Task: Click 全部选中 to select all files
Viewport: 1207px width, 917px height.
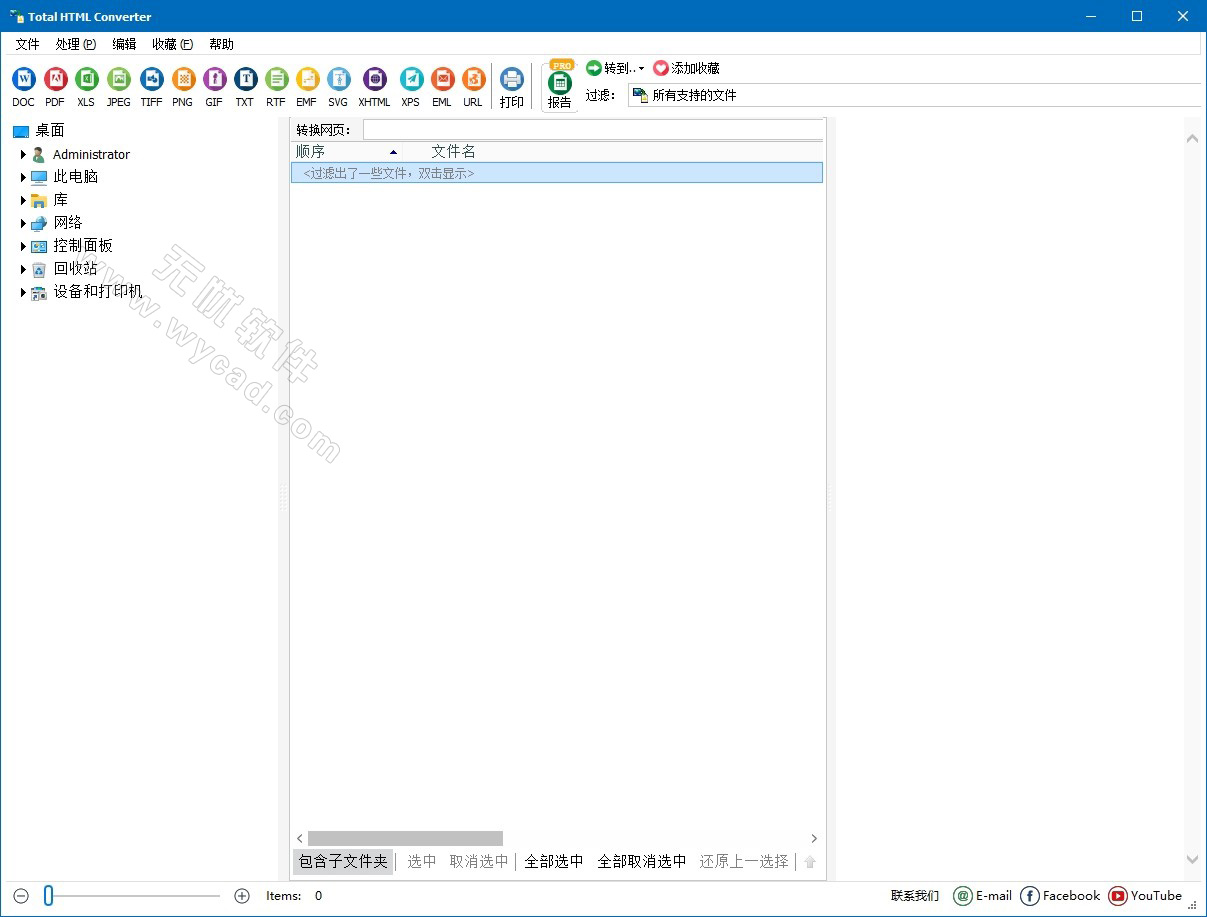Action: (x=554, y=861)
